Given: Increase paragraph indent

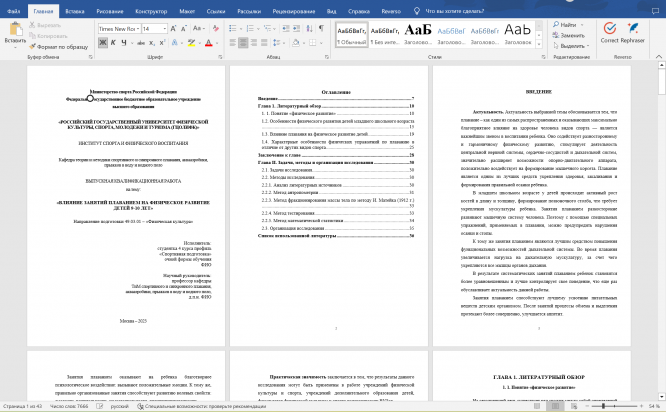Looking at the screenshot, I should 296,28.
